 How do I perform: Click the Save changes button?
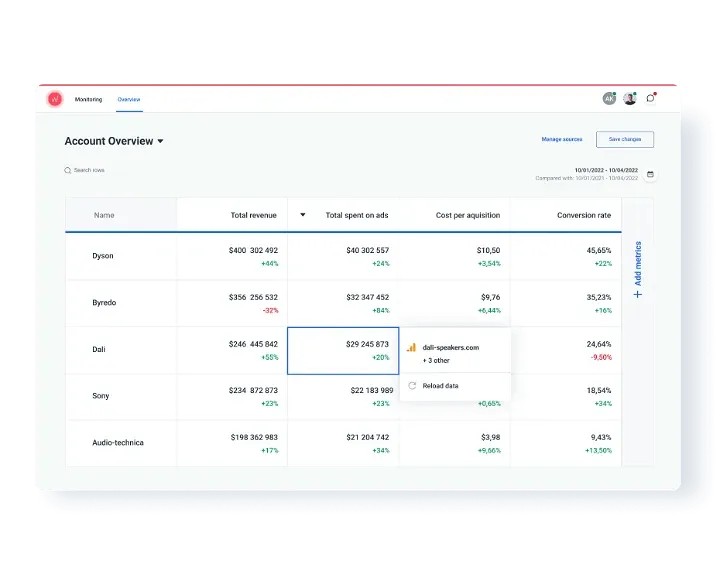click(625, 139)
